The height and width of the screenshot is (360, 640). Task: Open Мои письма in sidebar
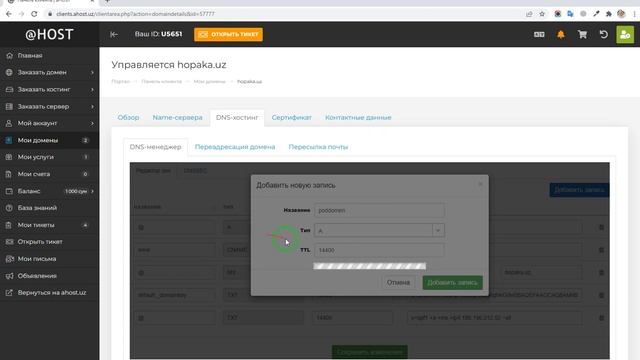(x=49, y=259)
